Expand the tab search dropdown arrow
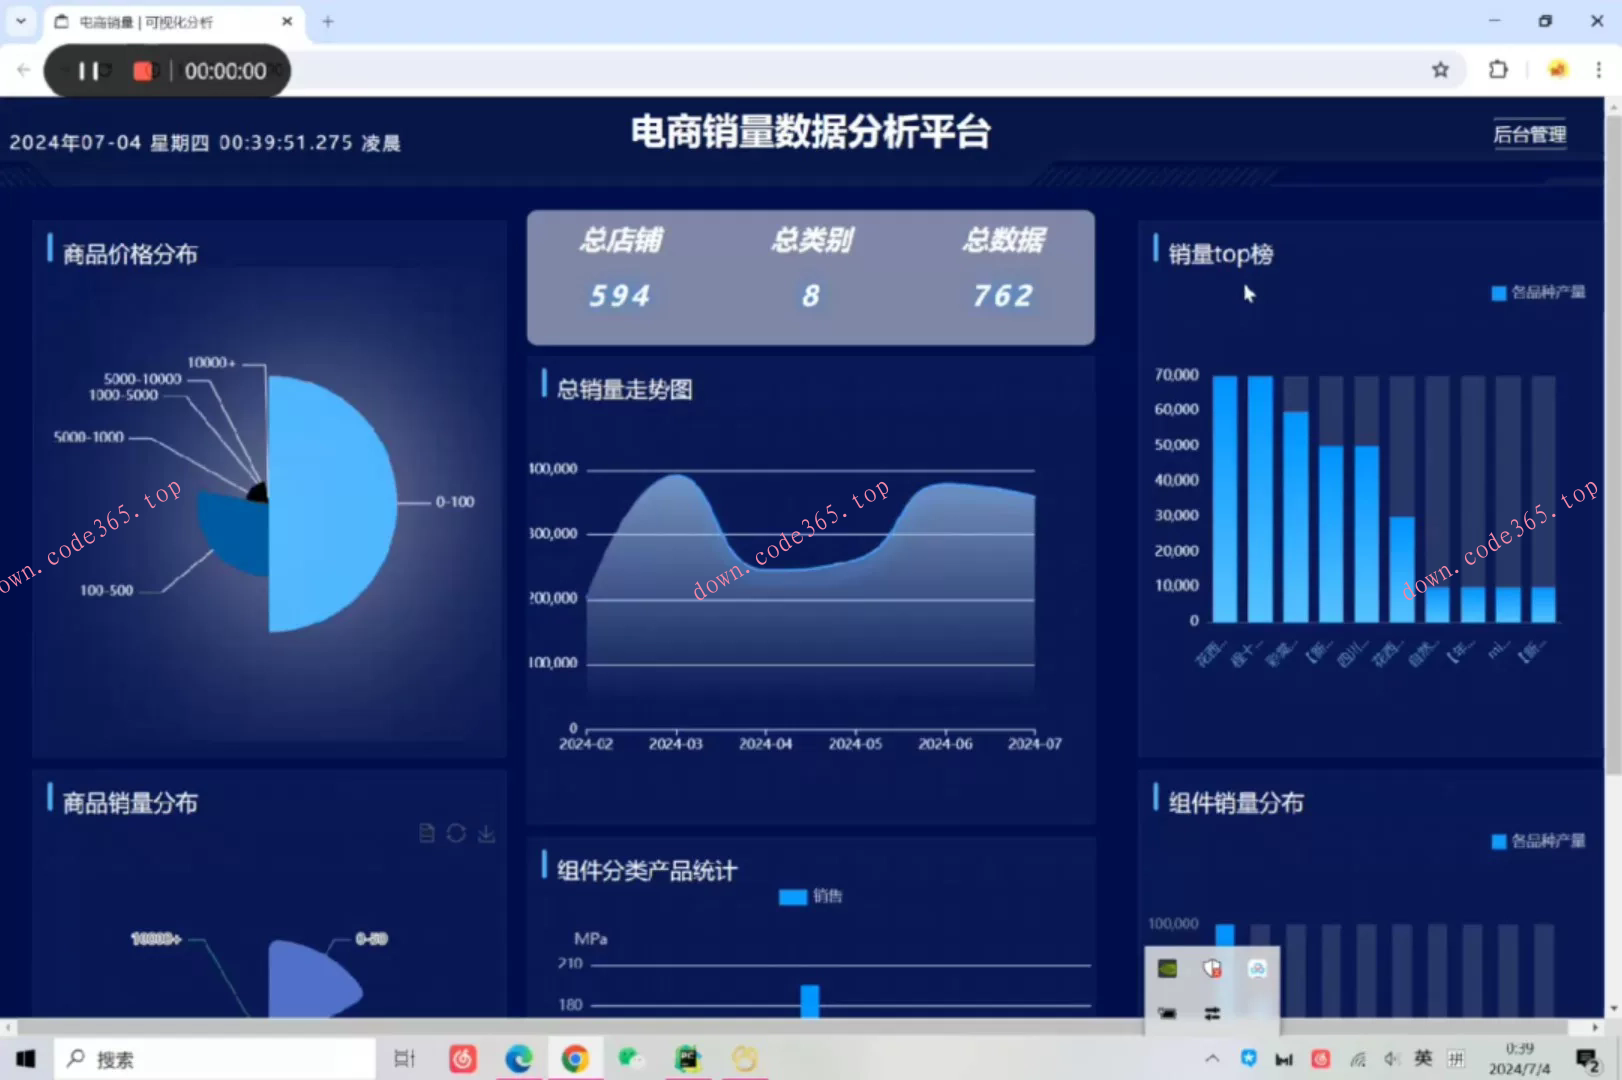This screenshot has height=1080, width=1622. coord(20,21)
